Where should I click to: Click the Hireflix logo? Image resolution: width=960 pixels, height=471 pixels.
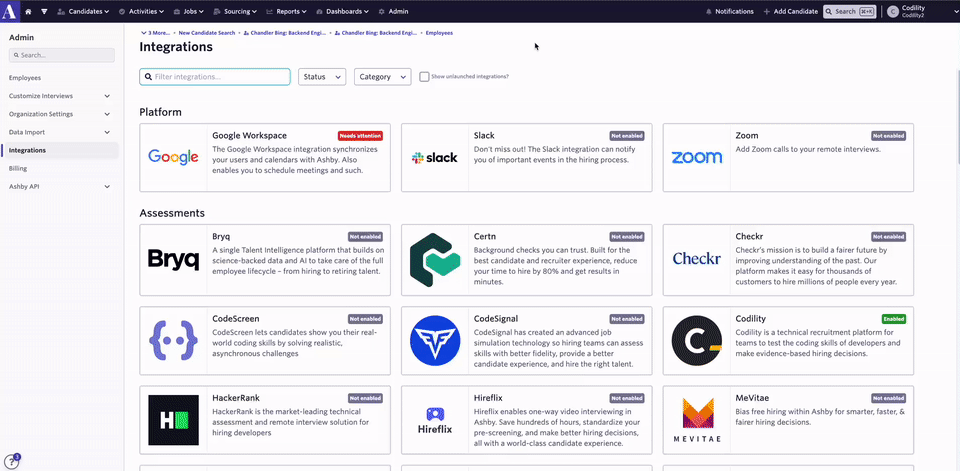[x=435, y=420]
